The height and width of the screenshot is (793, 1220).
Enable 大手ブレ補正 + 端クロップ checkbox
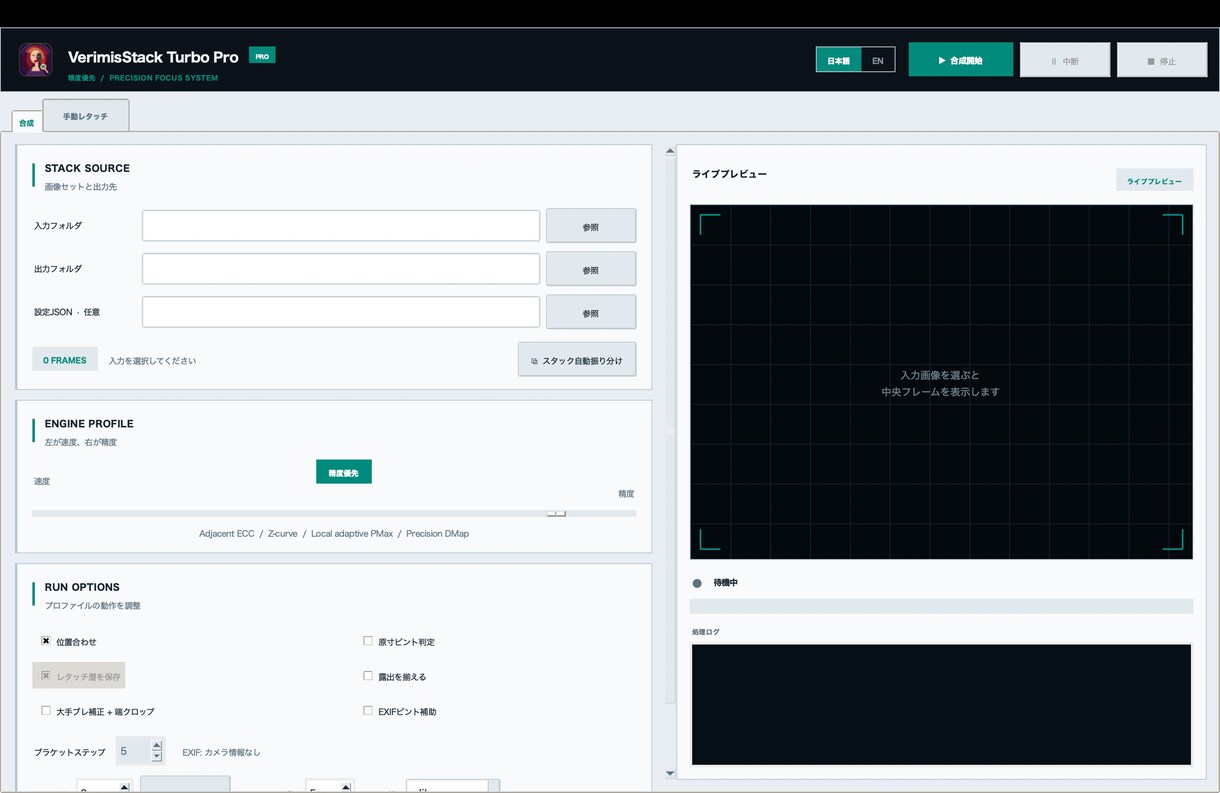point(46,711)
